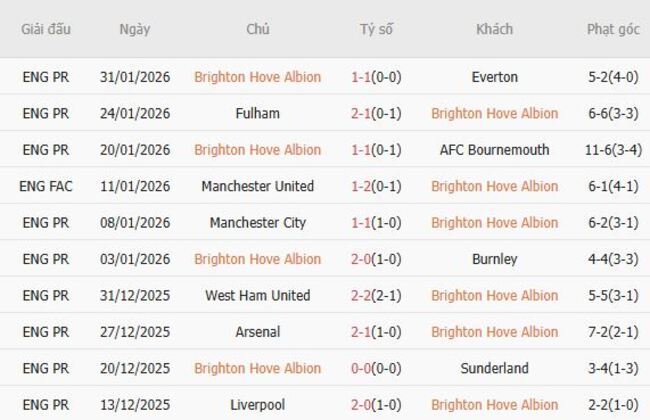The height and width of the screenshot is (420, 650).
Task: Click the 2-2(2-1) West Ham match score
Action: point(376,295)
